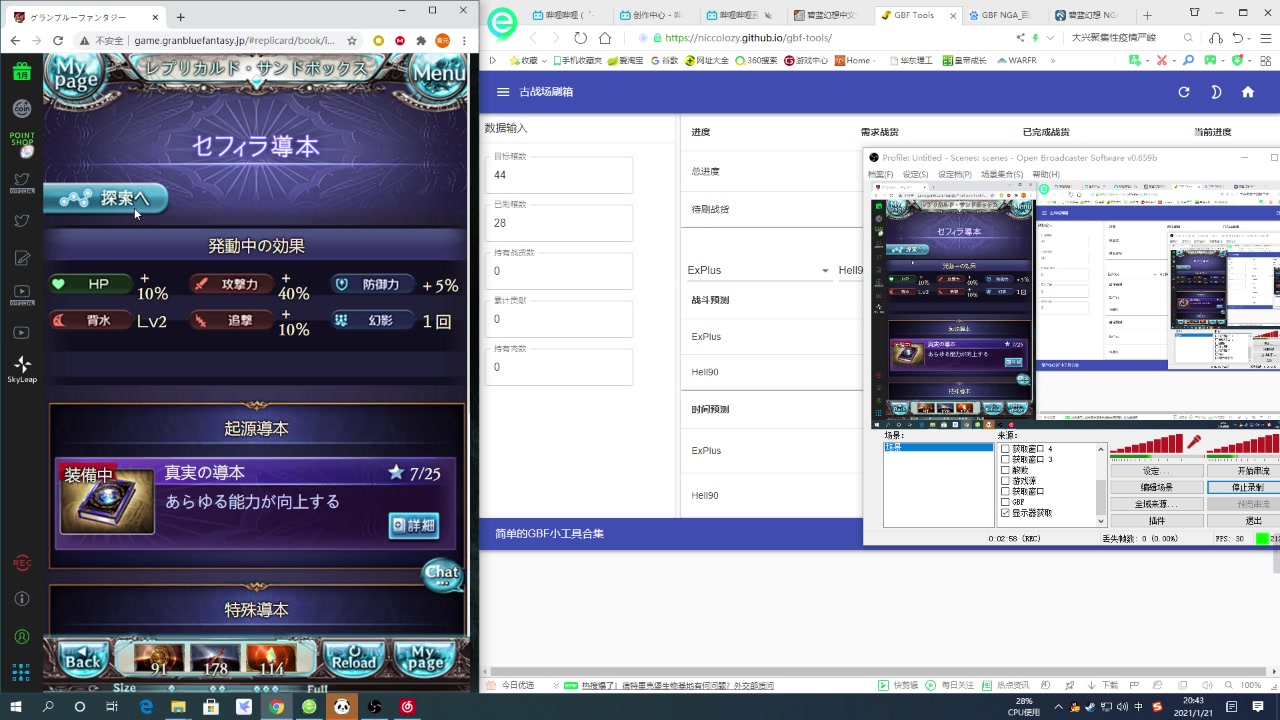This screenshot has width=1280, height=720.
Task: Open the 网址大全 bookmark
Action: click(706, 60)
